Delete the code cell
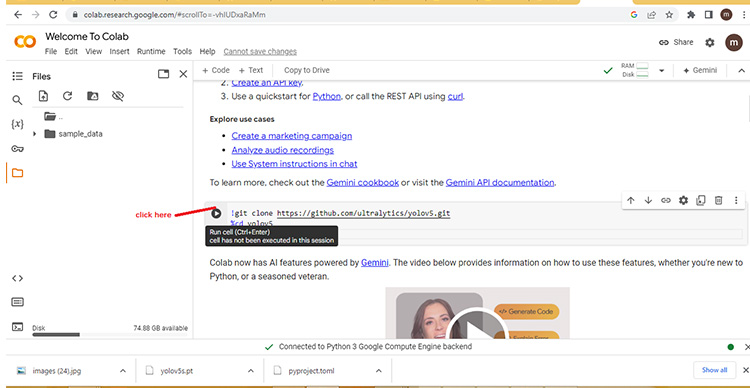 718,200
